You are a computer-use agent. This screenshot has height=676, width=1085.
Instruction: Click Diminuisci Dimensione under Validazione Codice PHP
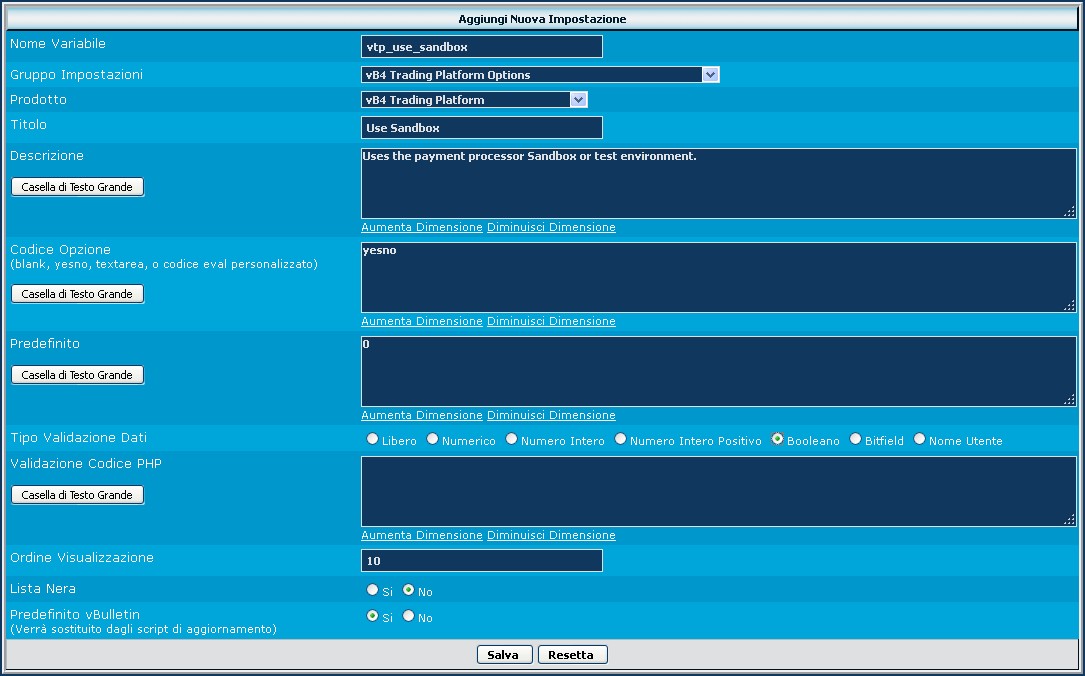(551, 535)
